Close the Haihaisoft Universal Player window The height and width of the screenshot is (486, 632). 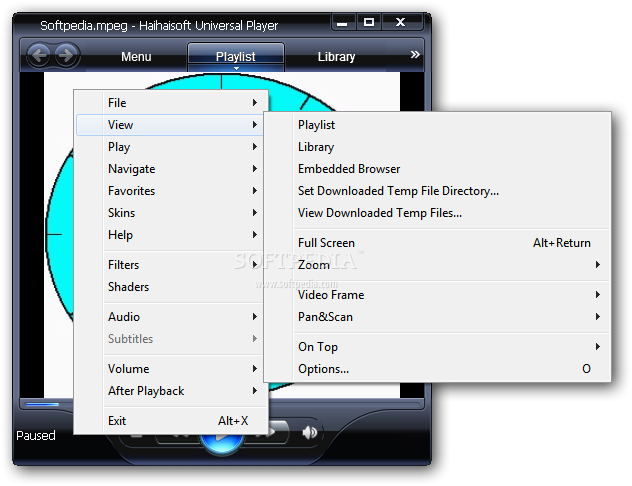401,22
